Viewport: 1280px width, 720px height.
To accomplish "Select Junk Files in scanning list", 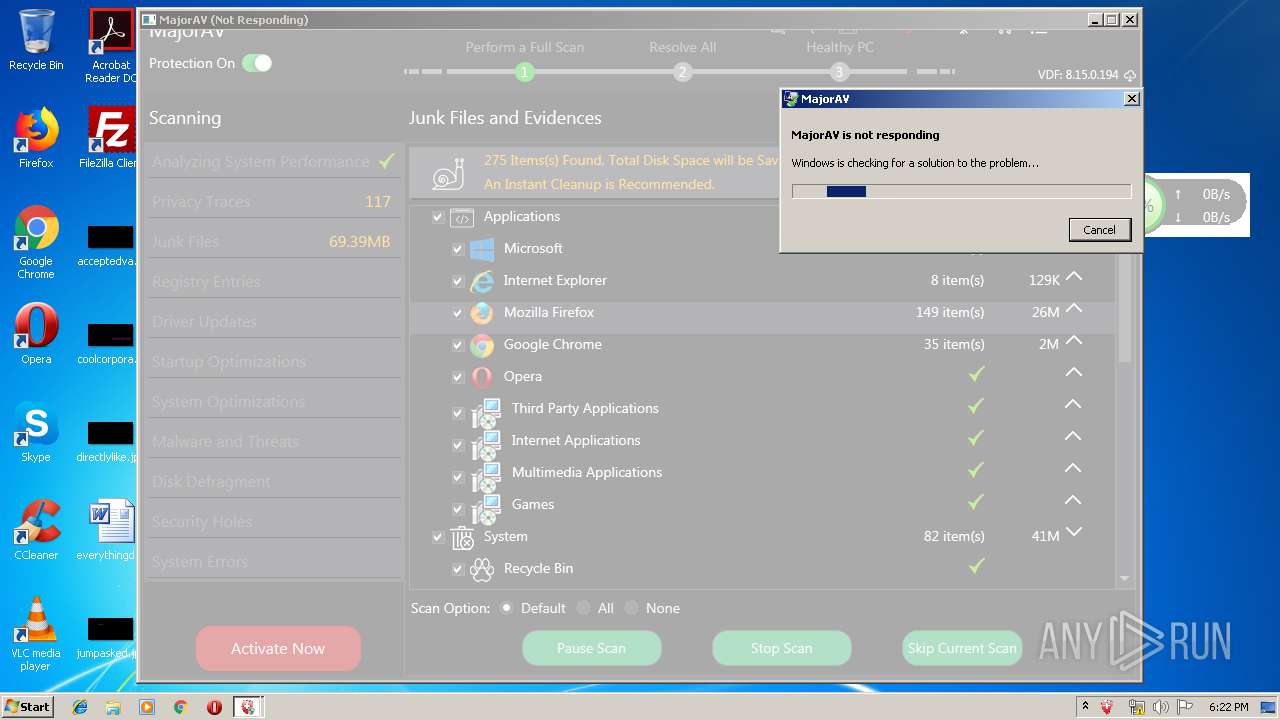I will (x=272, y=242).
